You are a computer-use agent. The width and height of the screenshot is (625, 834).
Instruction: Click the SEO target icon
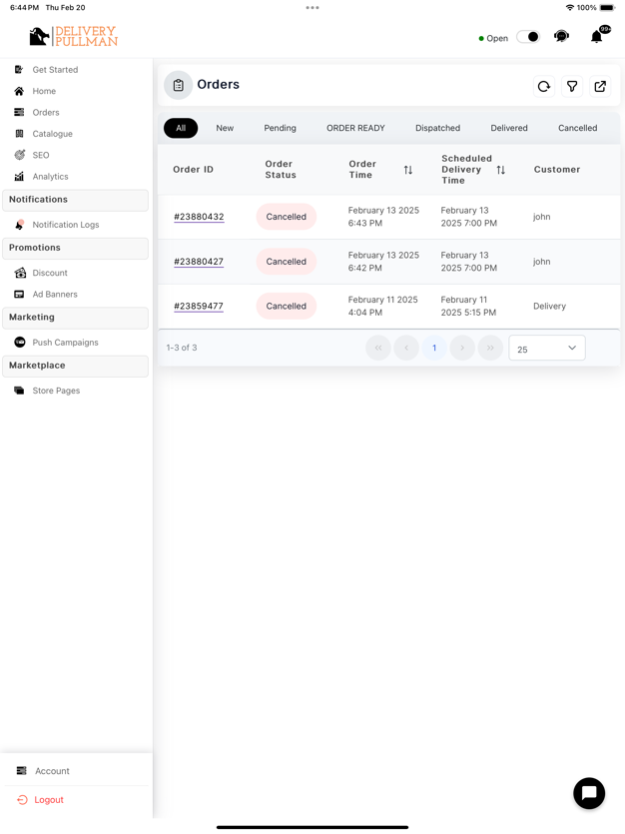[x=19, y=155]
